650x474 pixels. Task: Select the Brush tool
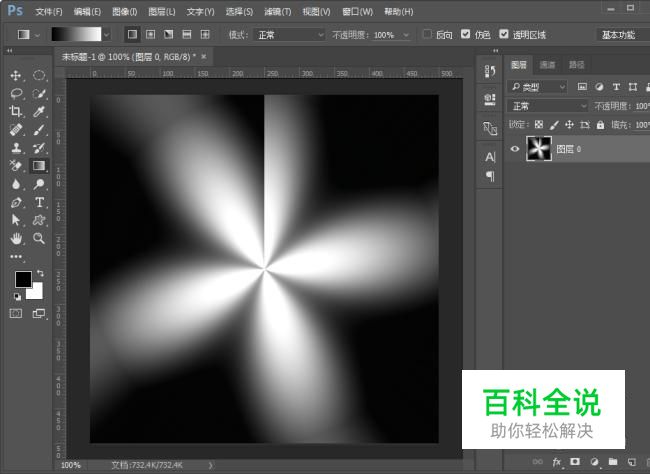point(39,129)
